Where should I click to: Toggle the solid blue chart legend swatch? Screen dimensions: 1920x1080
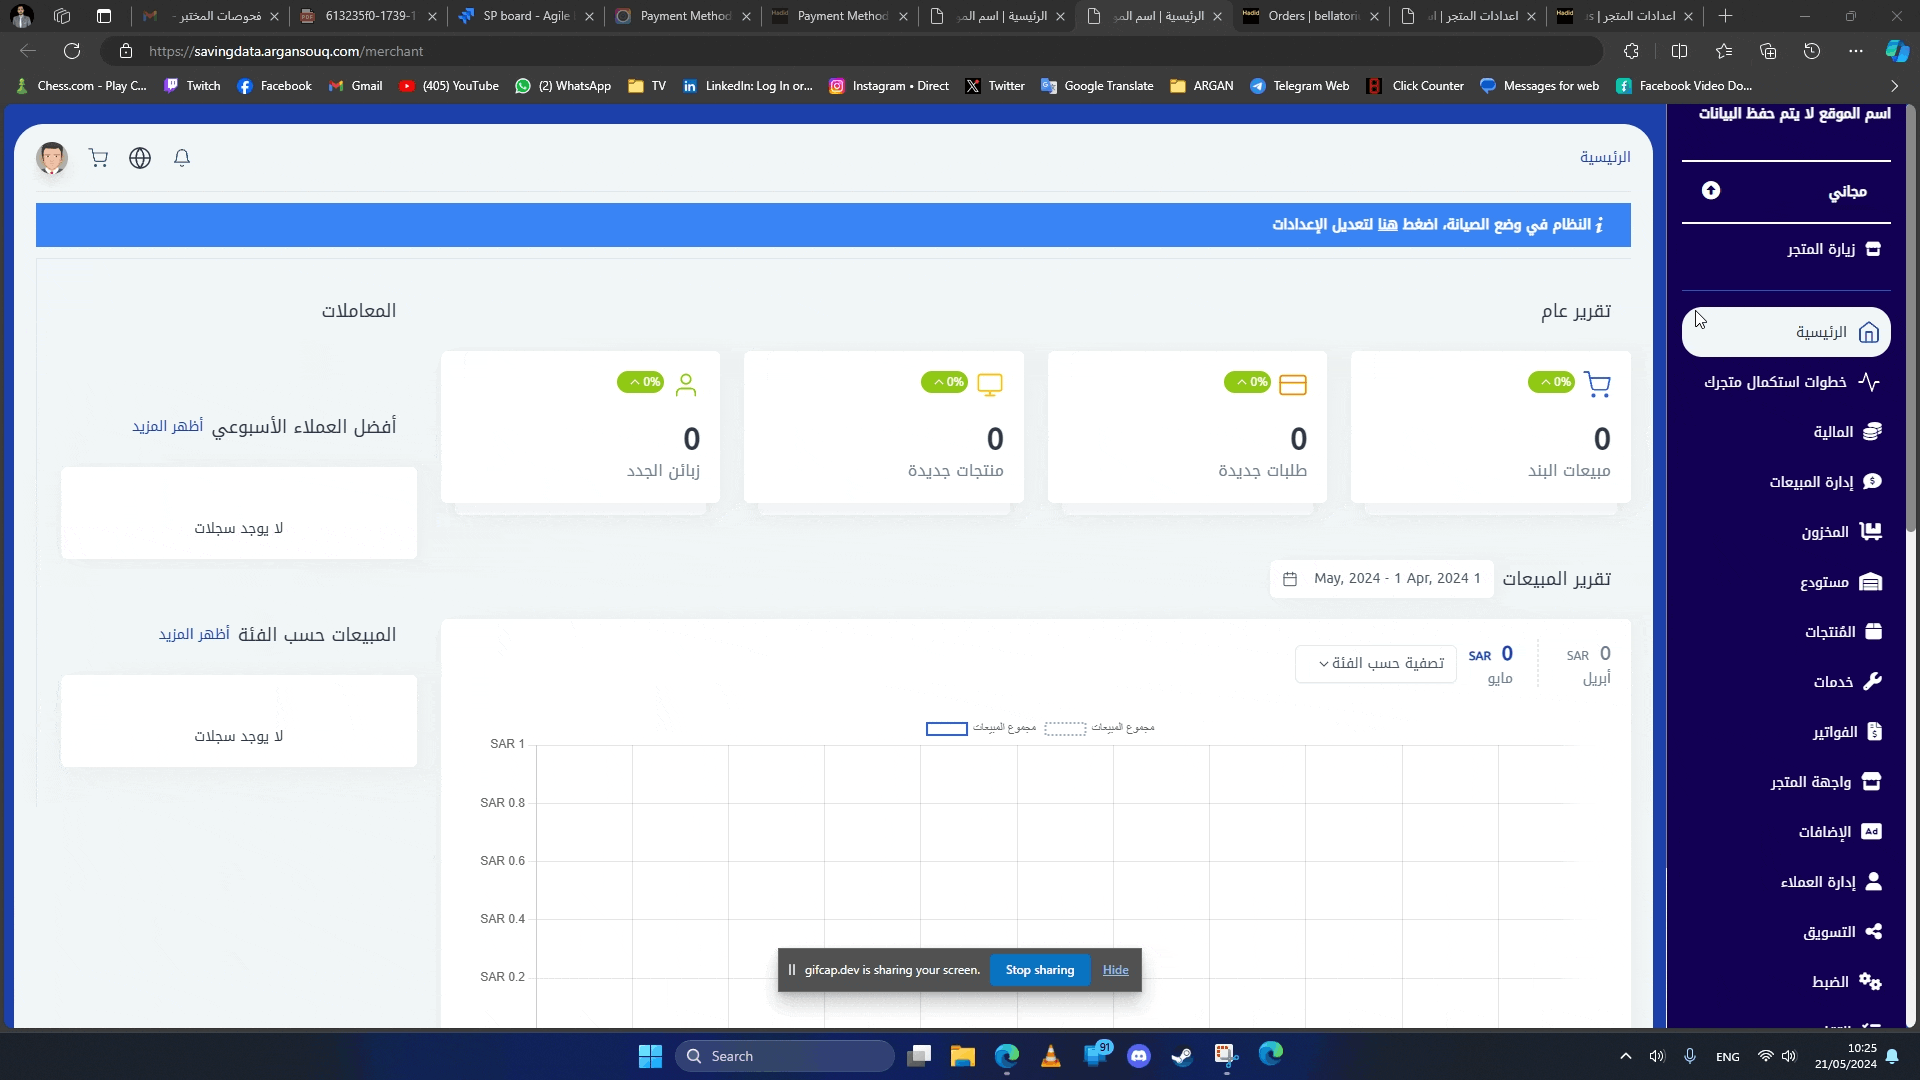pyautogui.click(x=946, y=729)
